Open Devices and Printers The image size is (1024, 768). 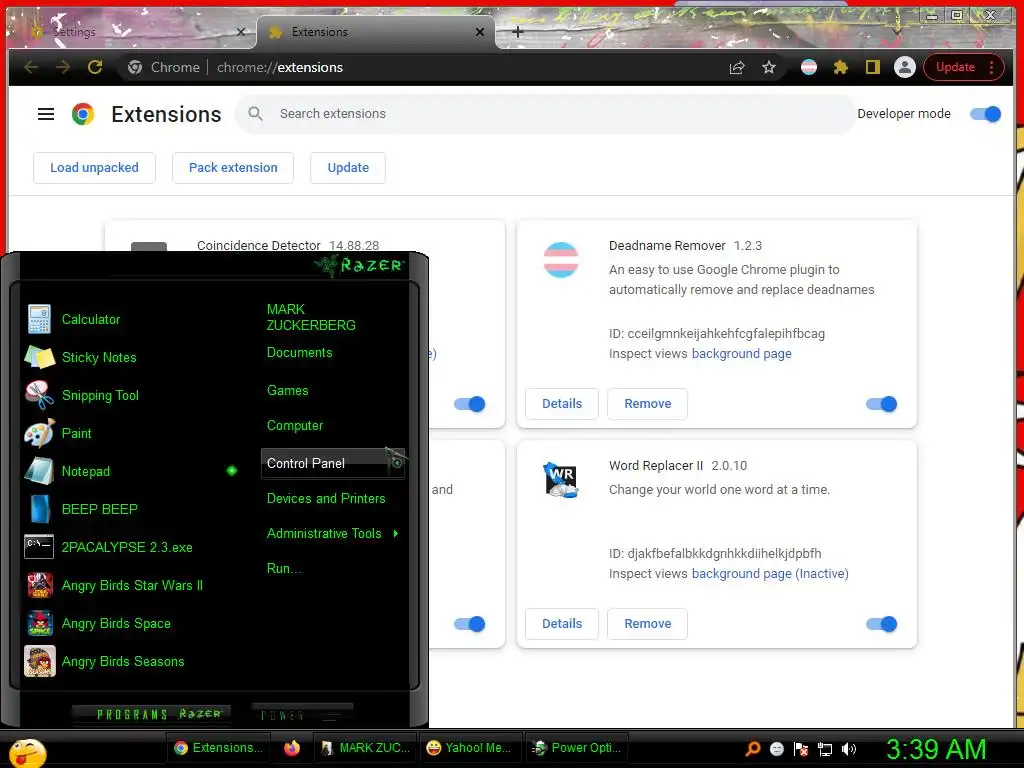click(x=326, y=498)
